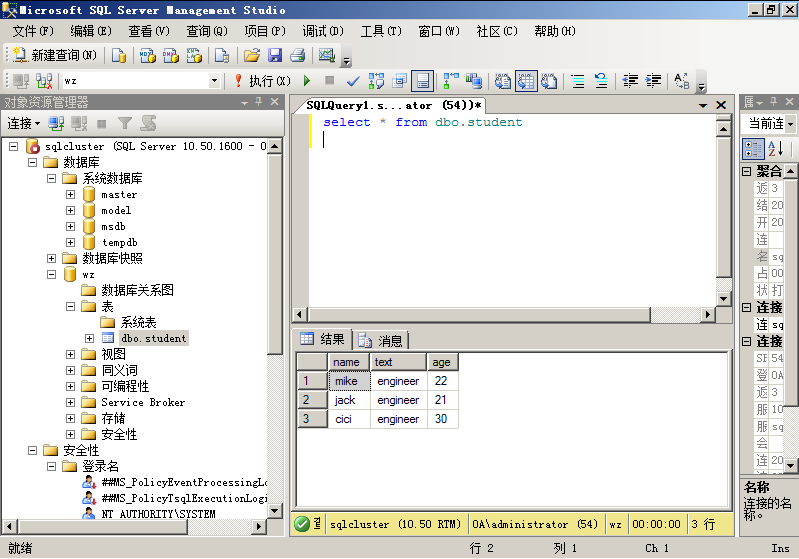Uncomment the selected lines icon

point(601,81)
